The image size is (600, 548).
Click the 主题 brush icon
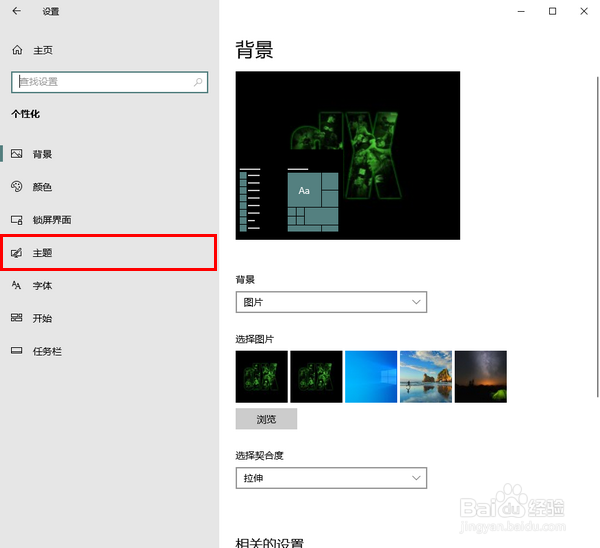pyautogui.click(x=16, y=253)
